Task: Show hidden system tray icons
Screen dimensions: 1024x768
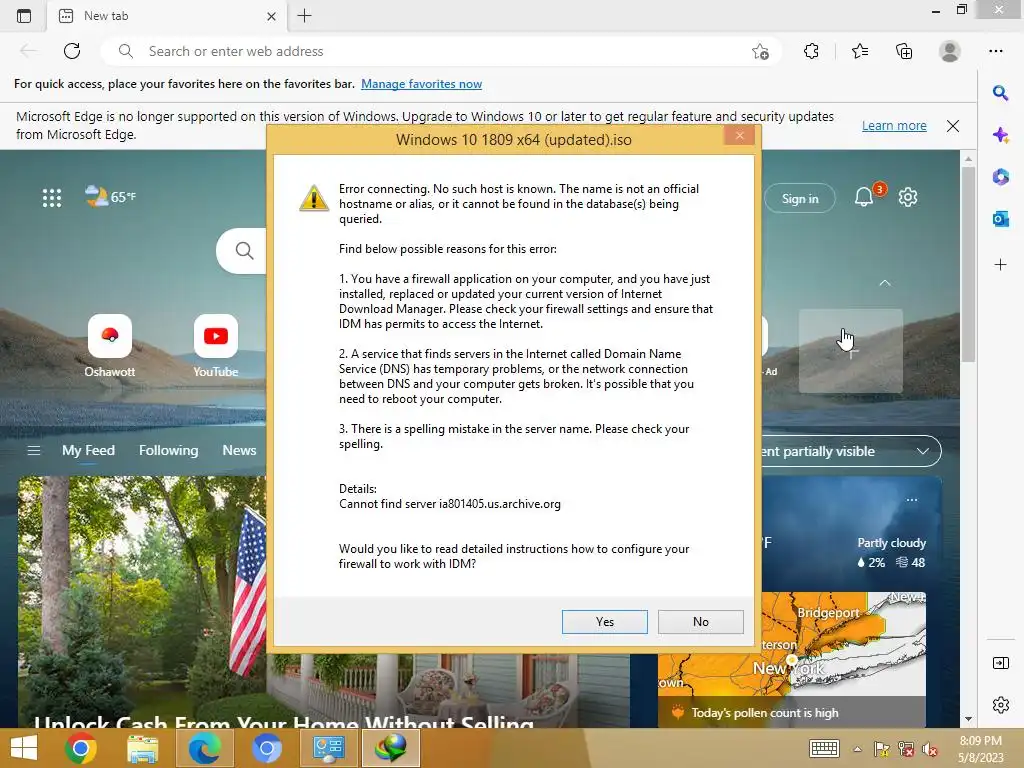Action: (857, 749)
